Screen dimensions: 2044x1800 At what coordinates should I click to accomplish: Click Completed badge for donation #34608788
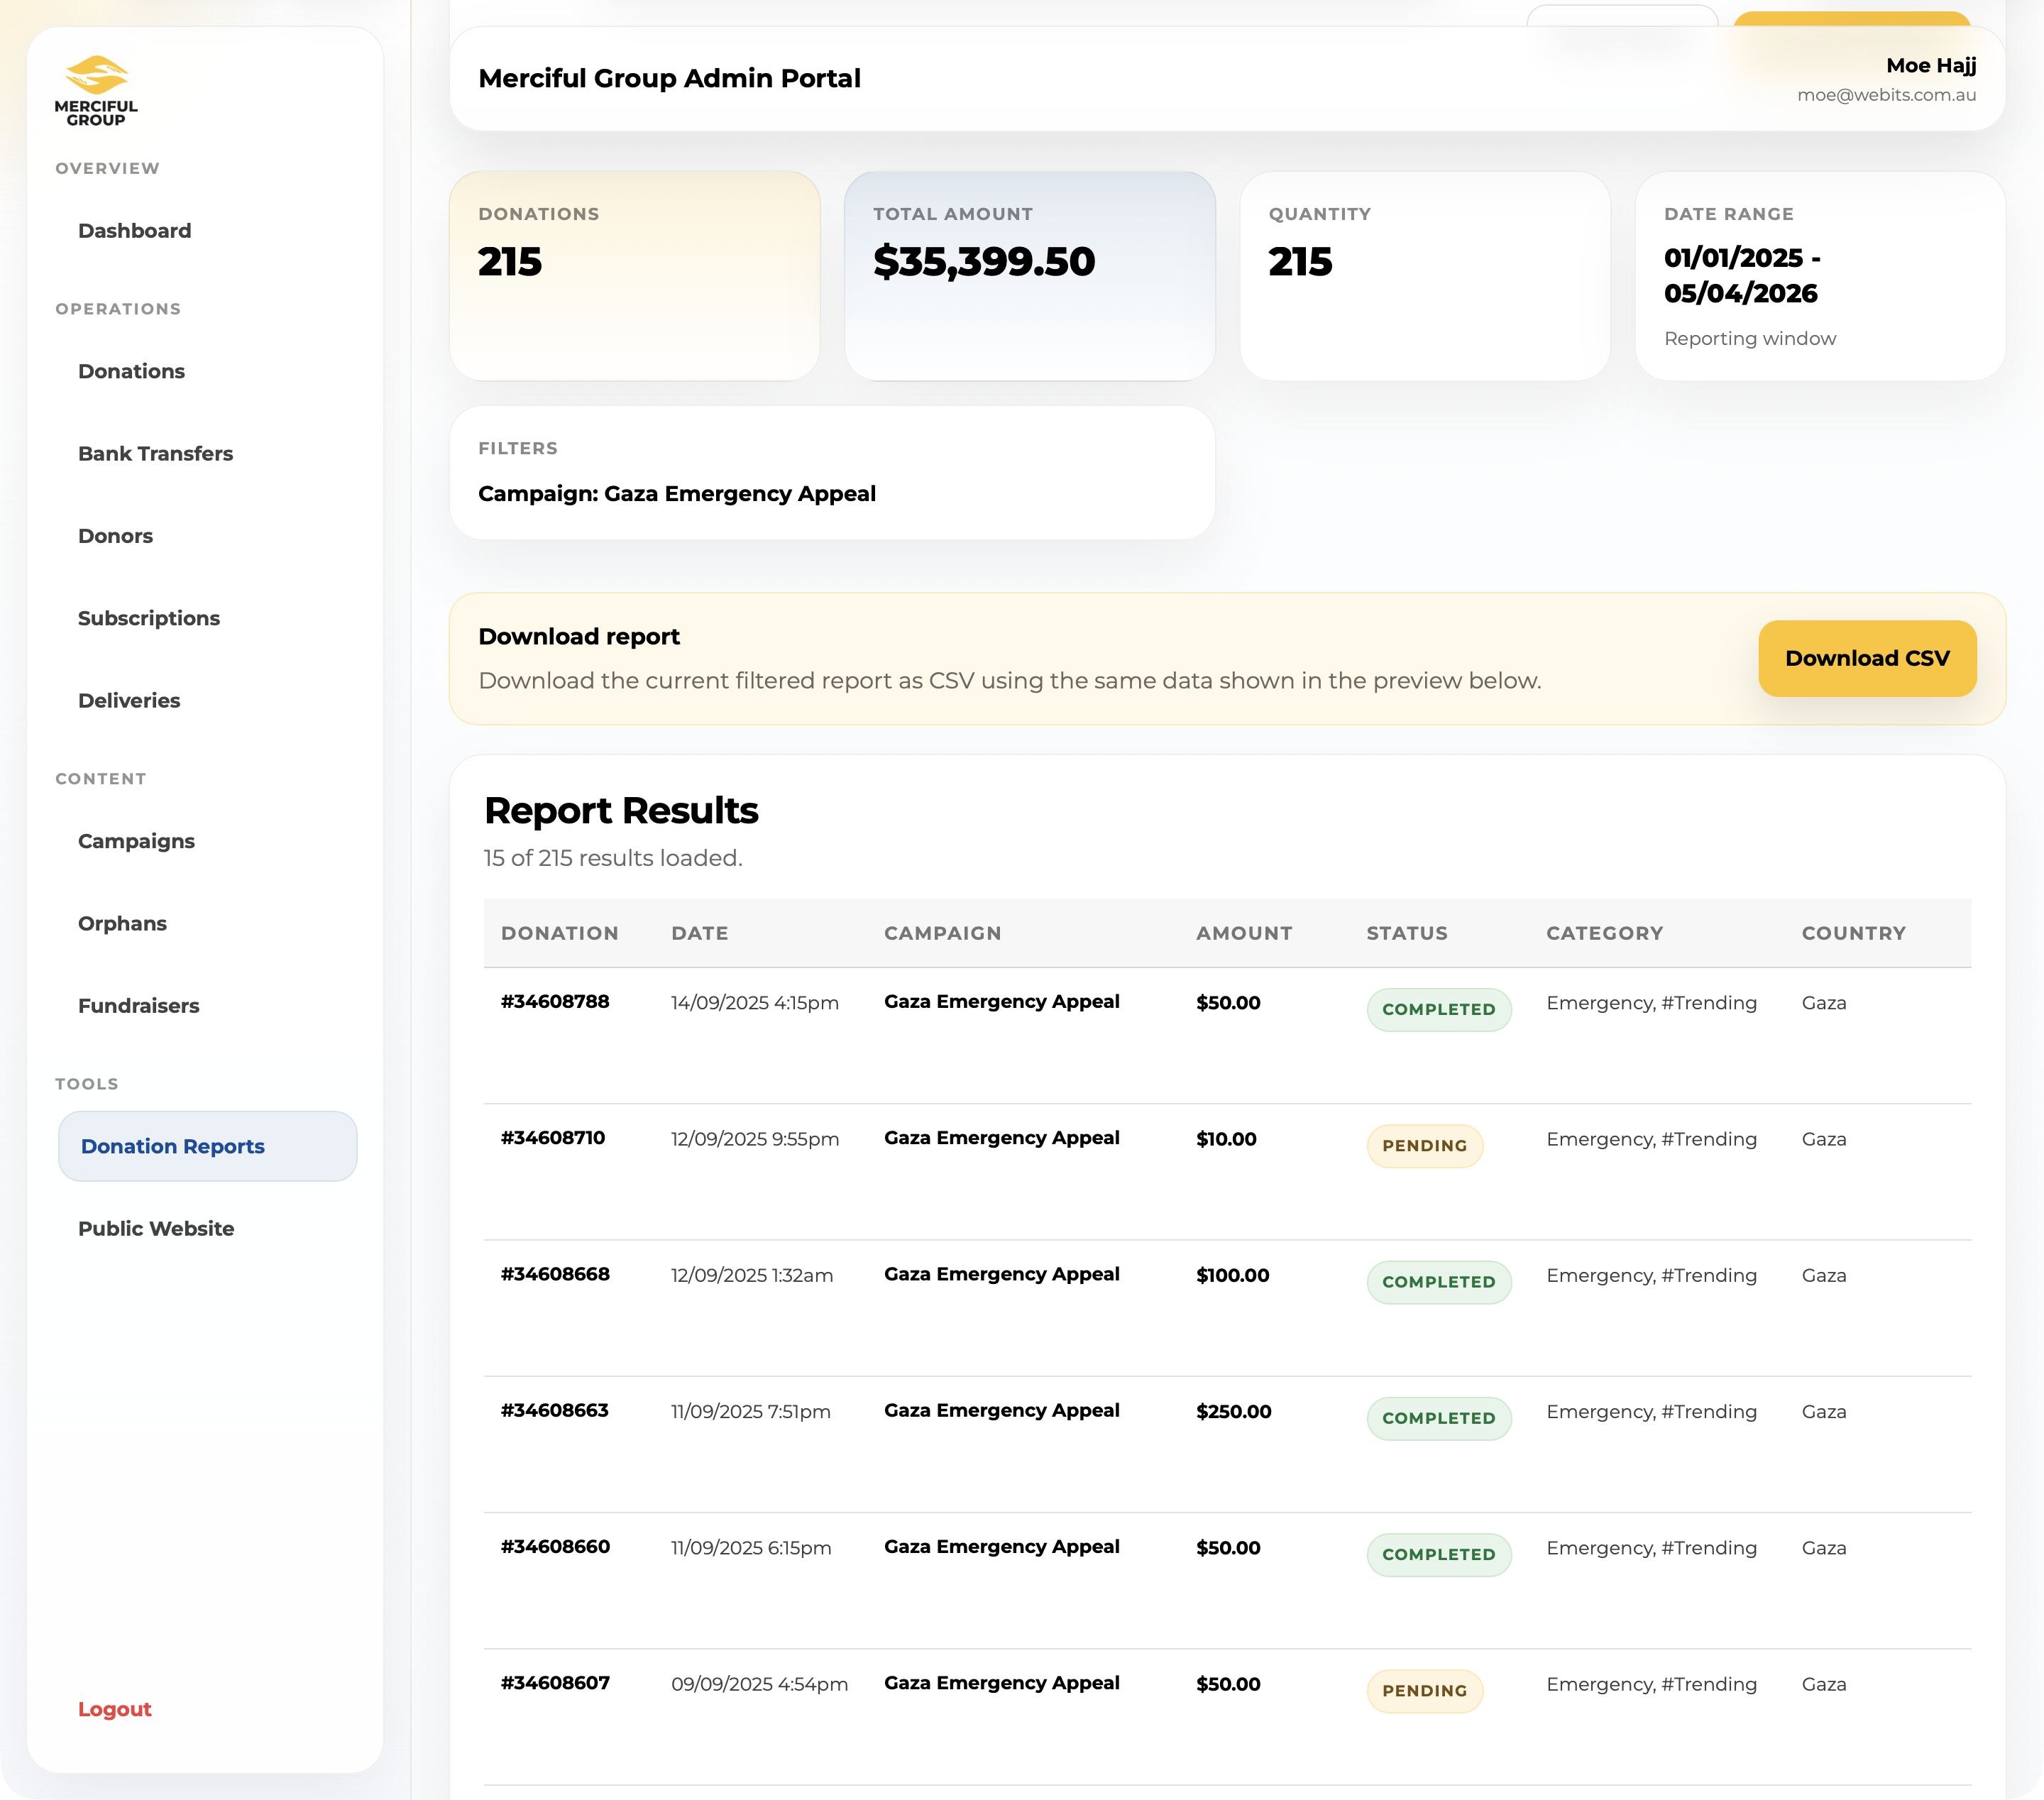pos(1439,1010)
